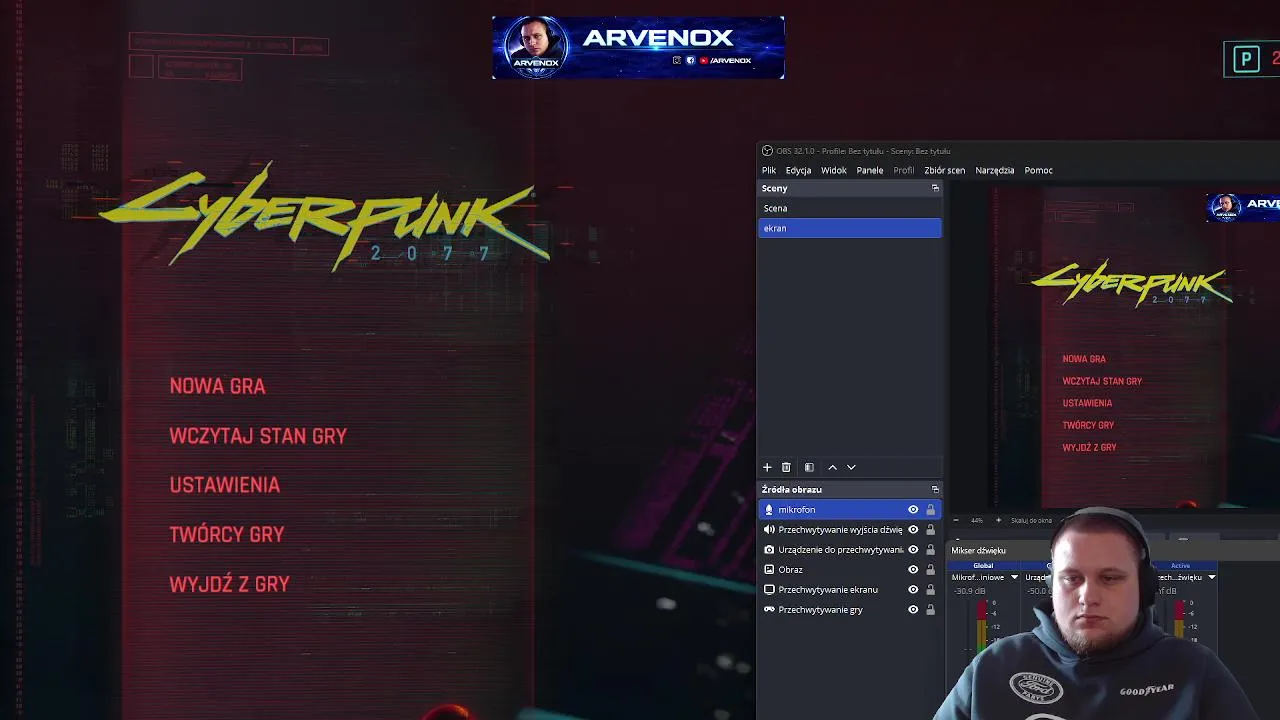Screen dimensions: 1280x720
Task: Hide Urządzenie do przechwytywania with its eye
Action: click(x=913, y=550)
